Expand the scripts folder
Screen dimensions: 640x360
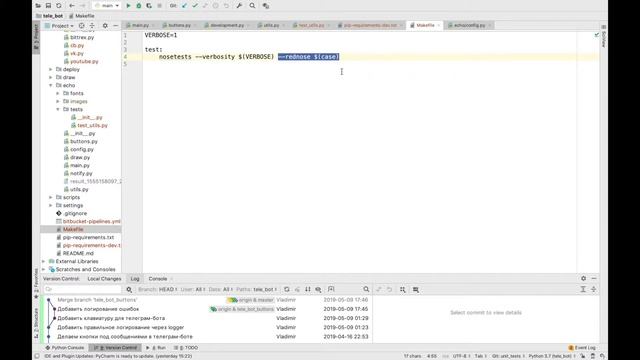pyautogui.click(x=51, y=197)
